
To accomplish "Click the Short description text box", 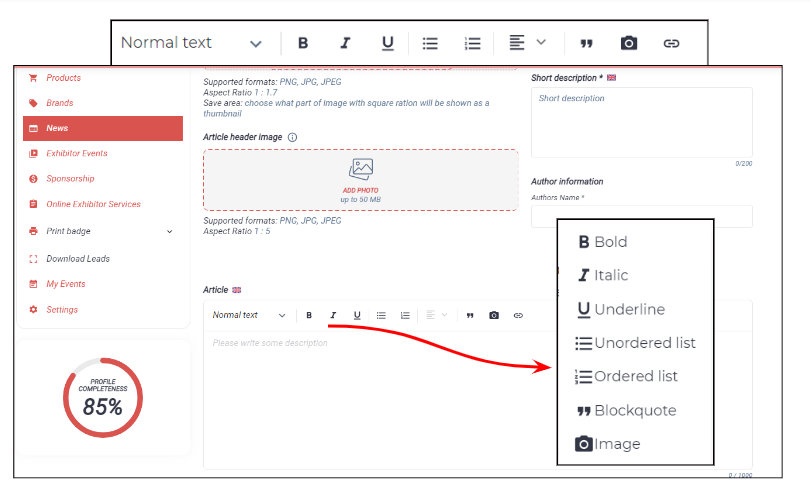I will pos(641,122).
